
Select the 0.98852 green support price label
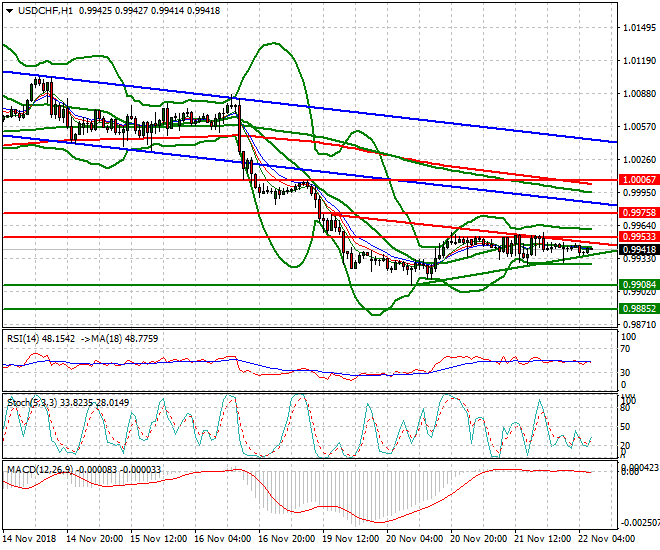[x=639, y=309]
